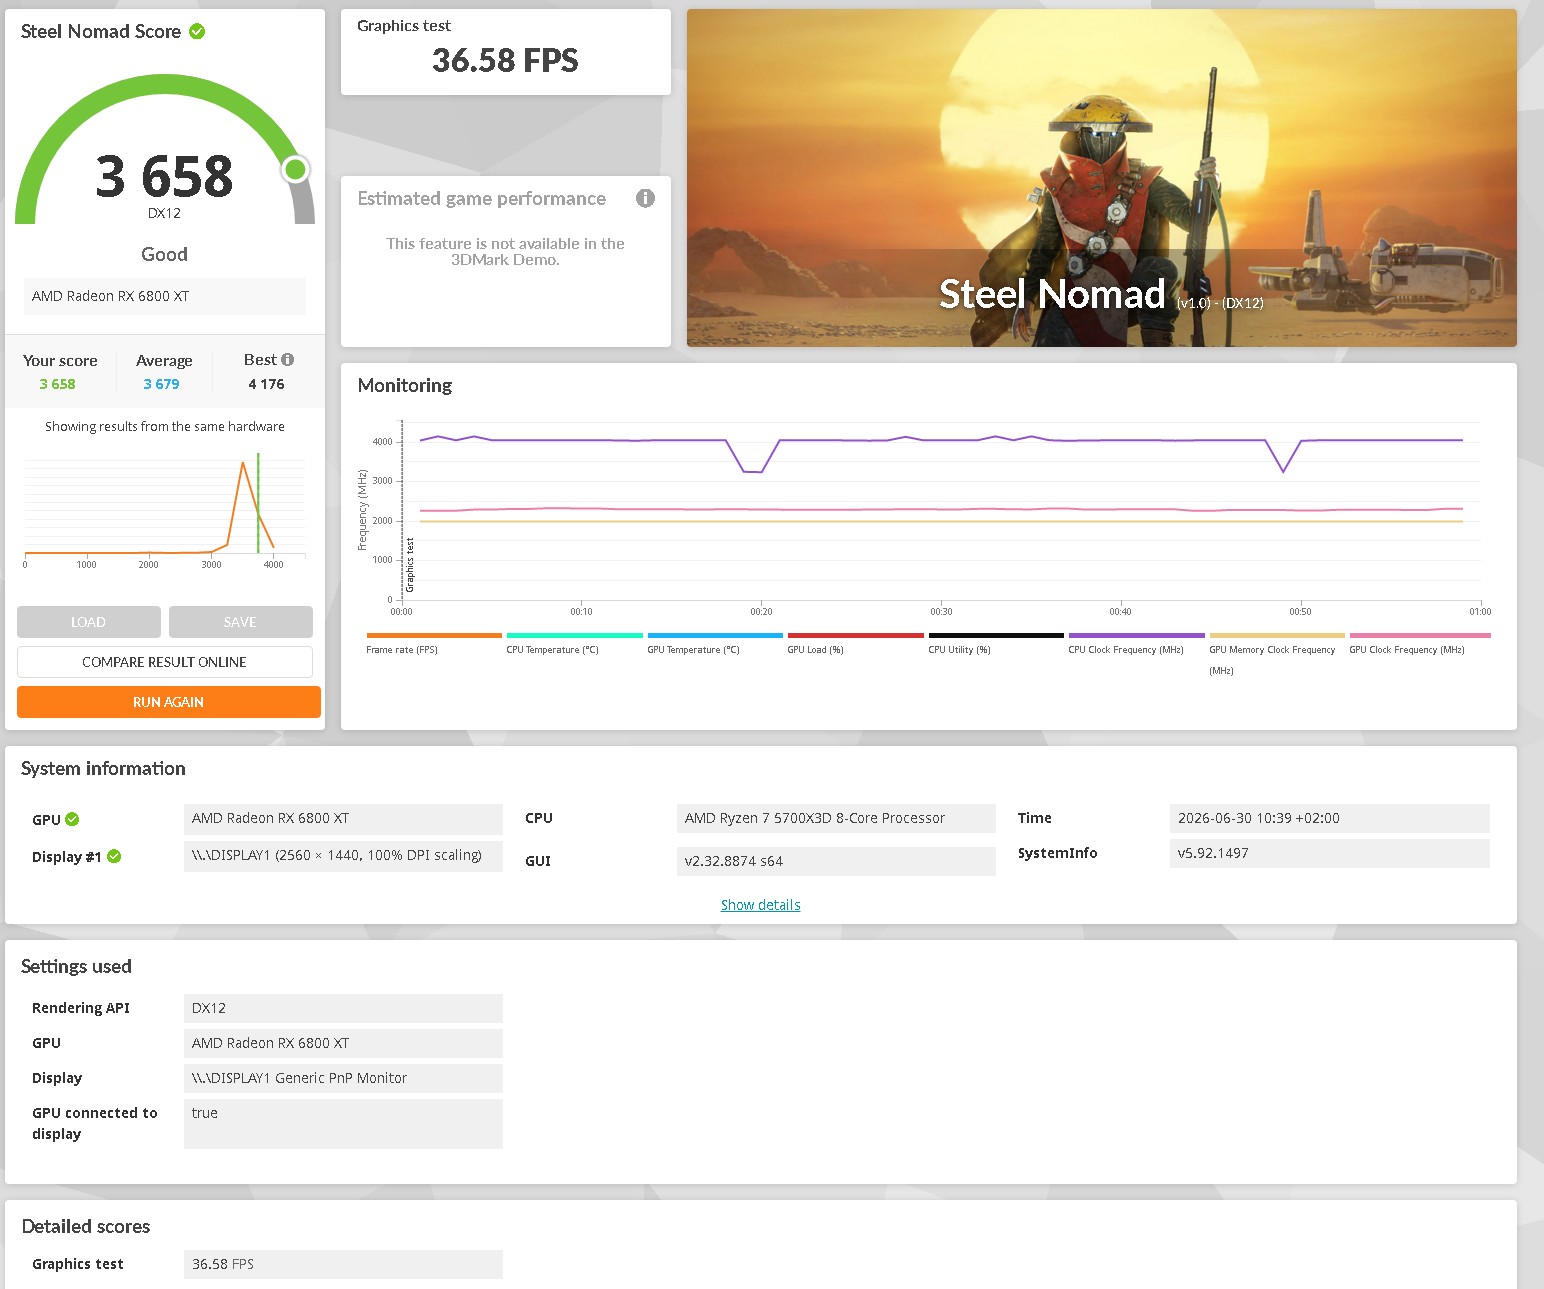1544x1289 pixels.
Task: Open the Show details link
Action: (761, 905)
